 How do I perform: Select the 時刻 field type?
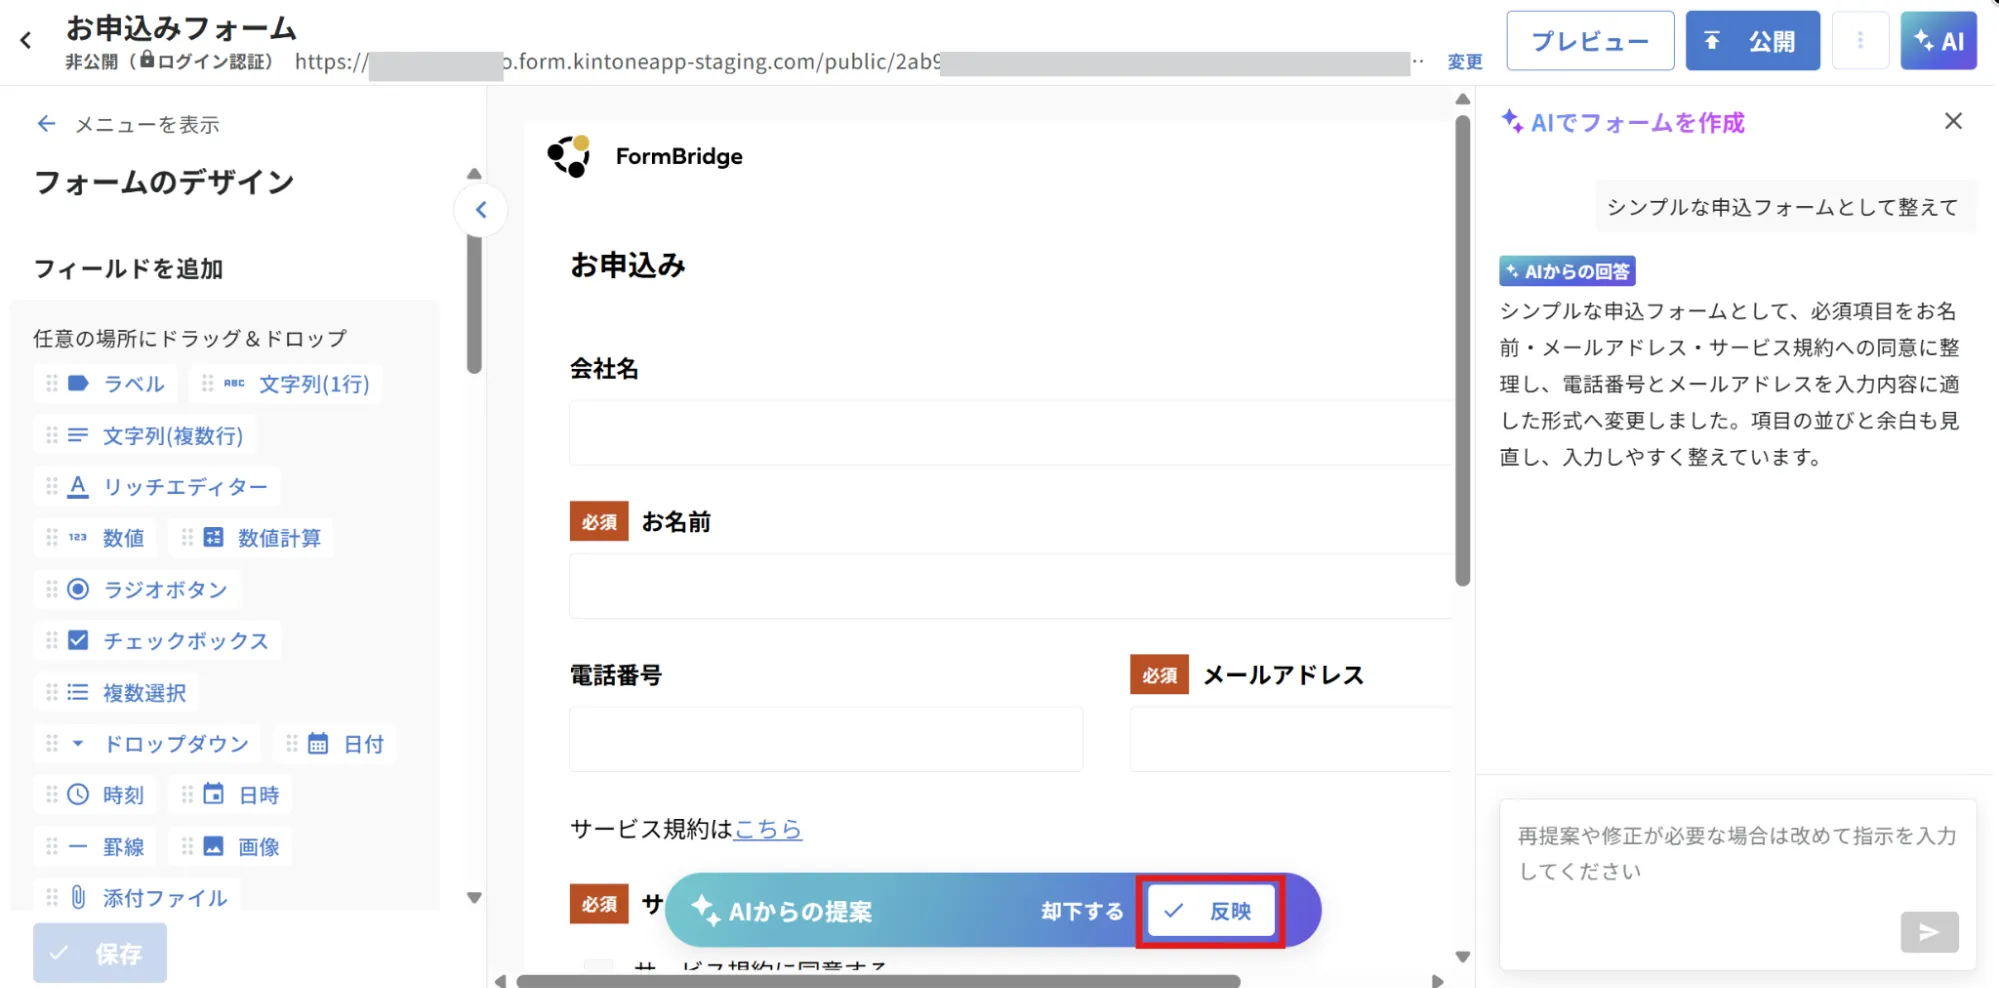(95, 795)
